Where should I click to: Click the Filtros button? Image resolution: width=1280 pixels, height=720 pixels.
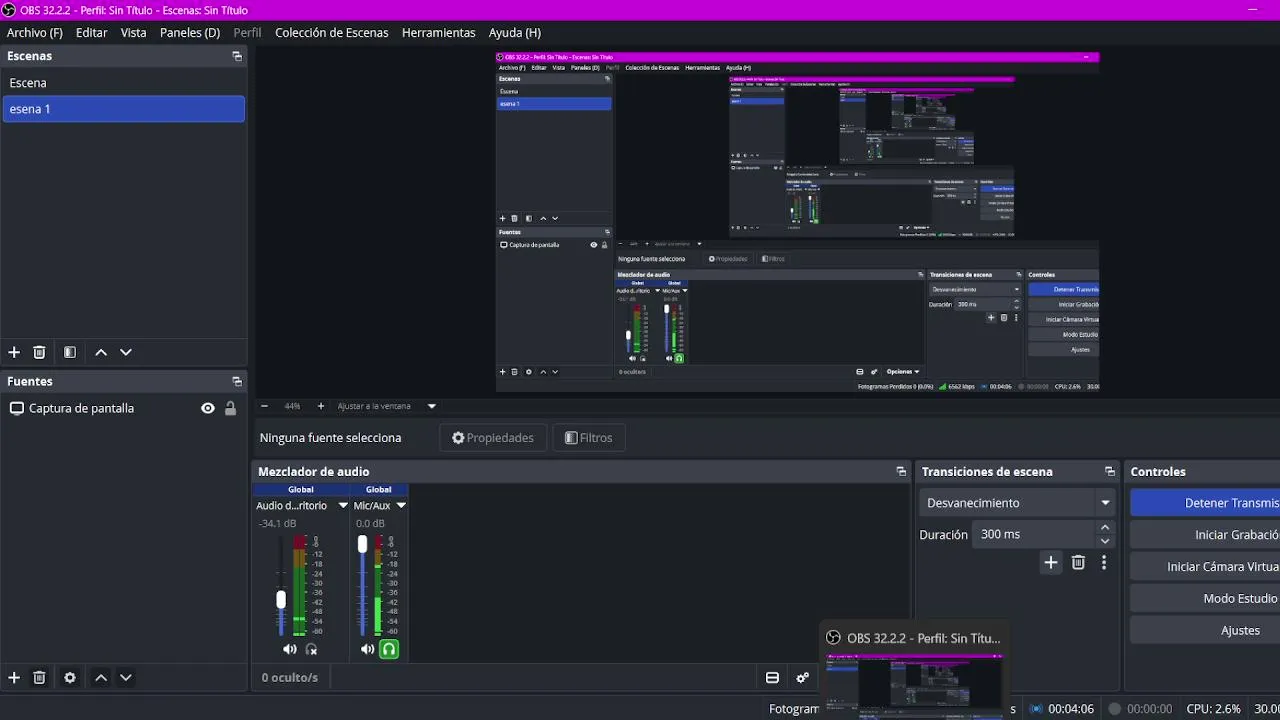coord(589,438)
